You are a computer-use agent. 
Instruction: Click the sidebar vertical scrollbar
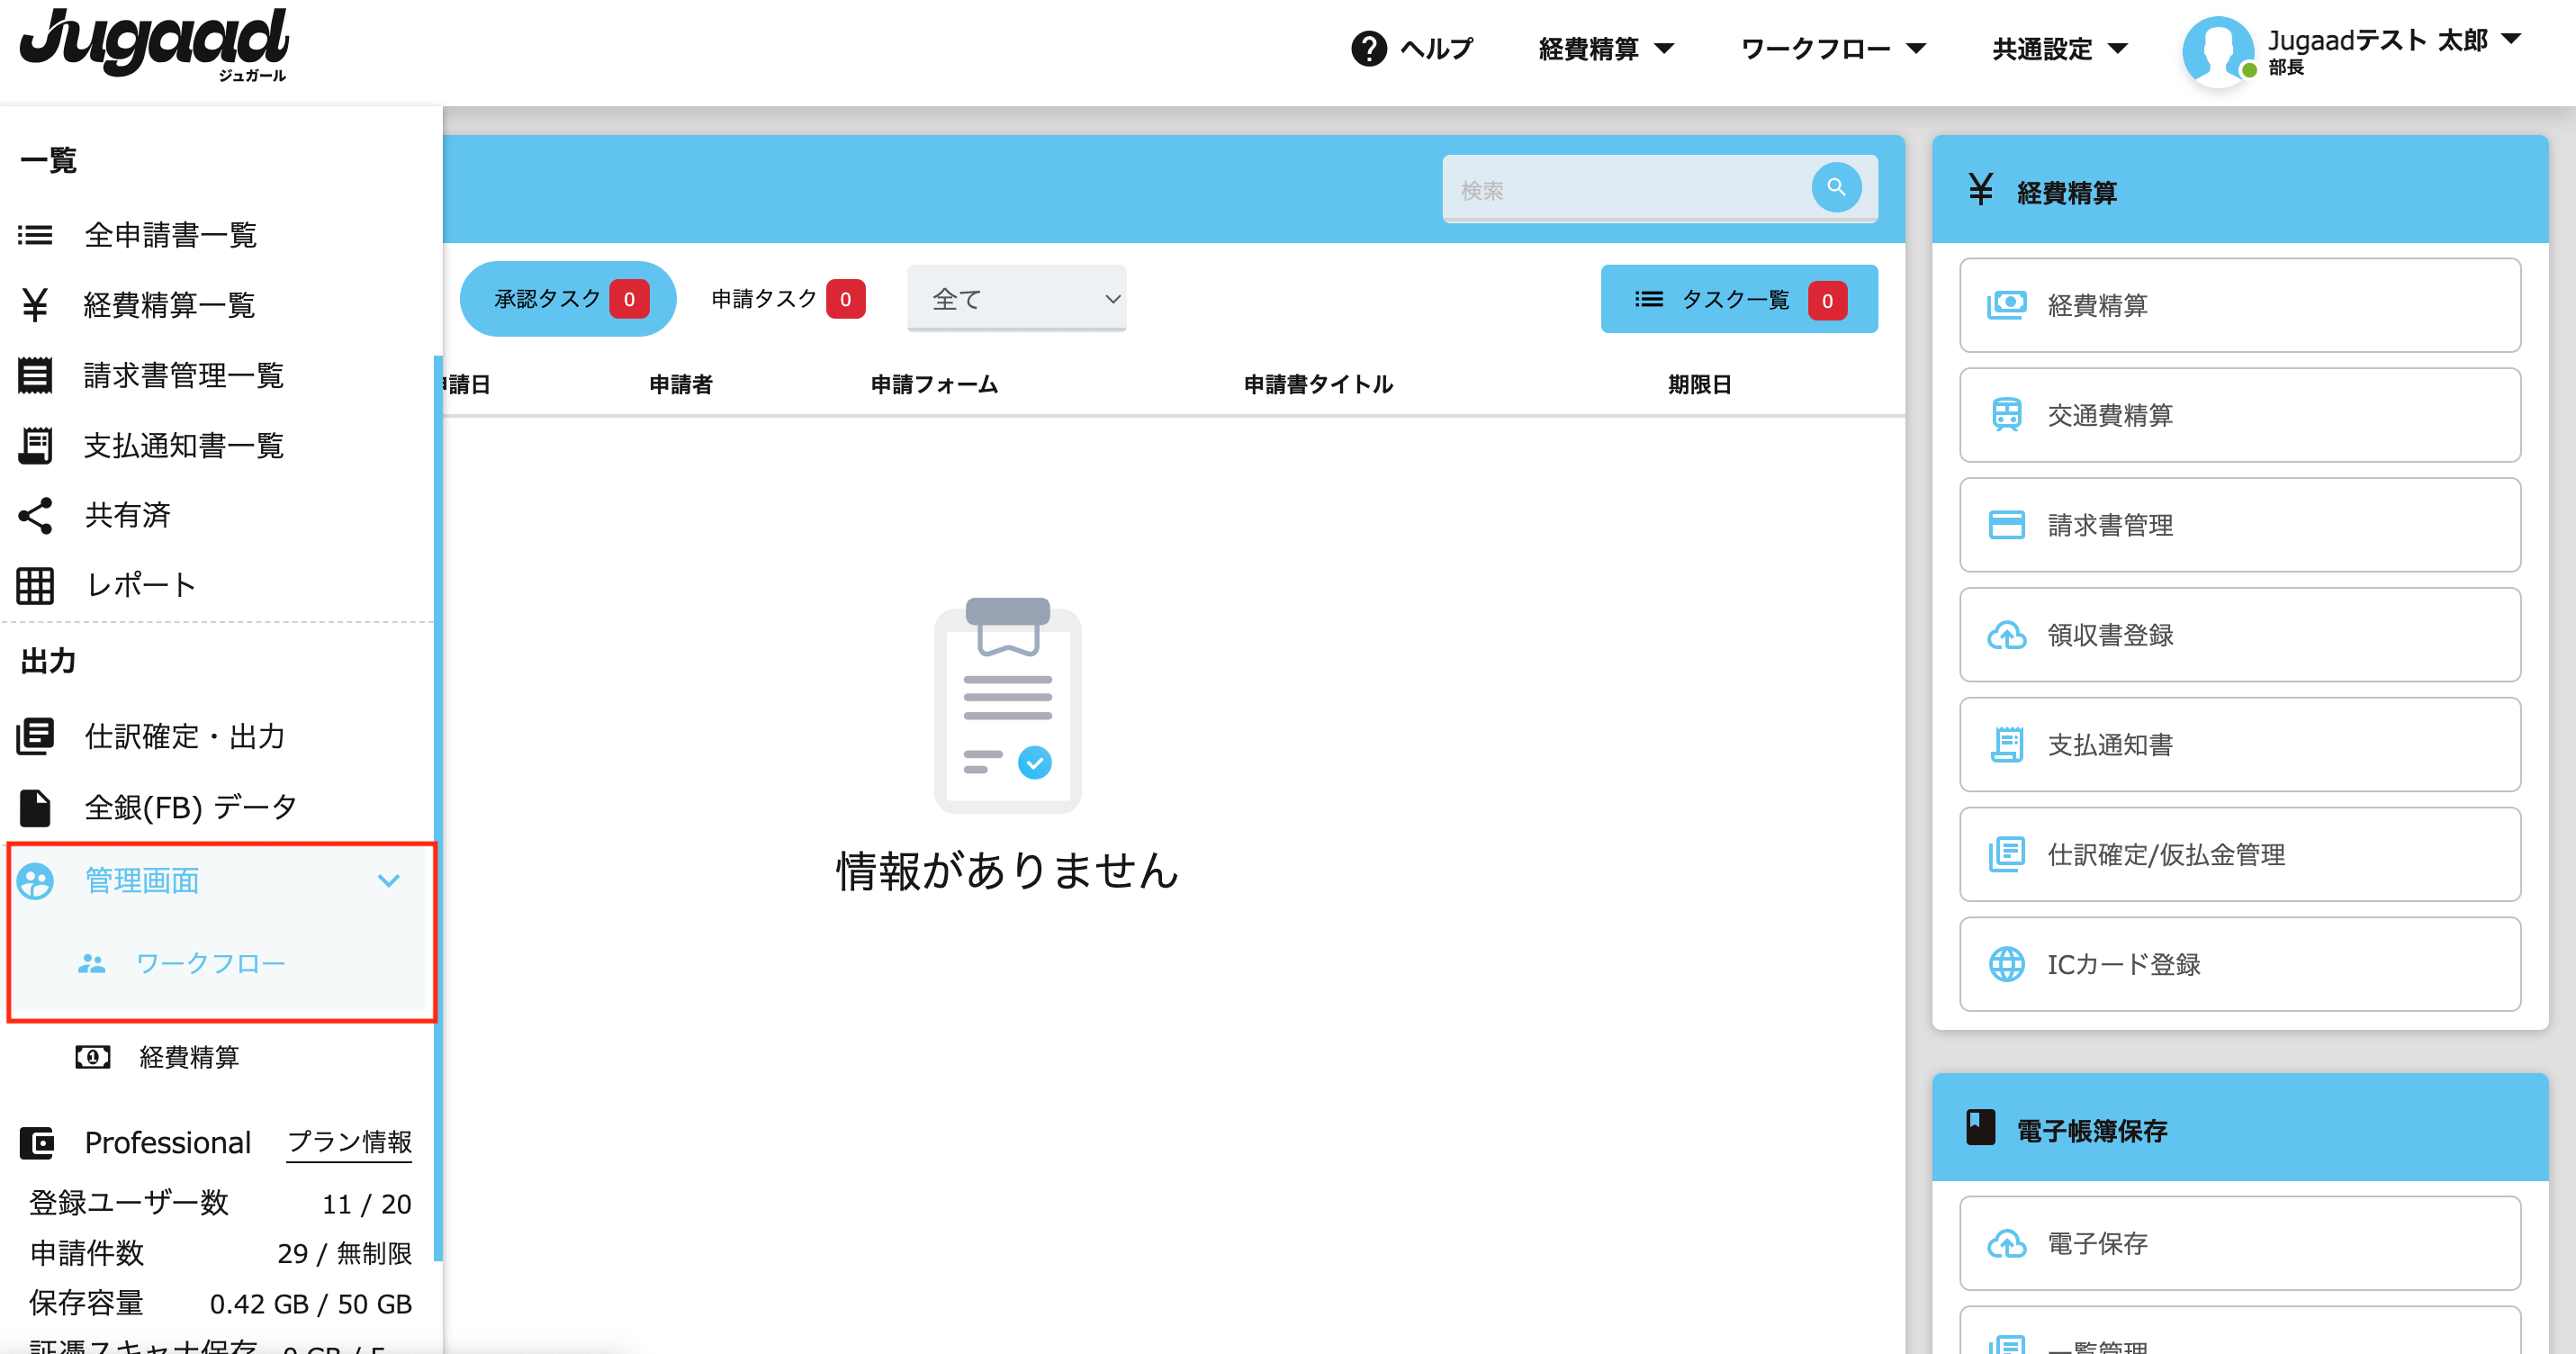[438, 807]
